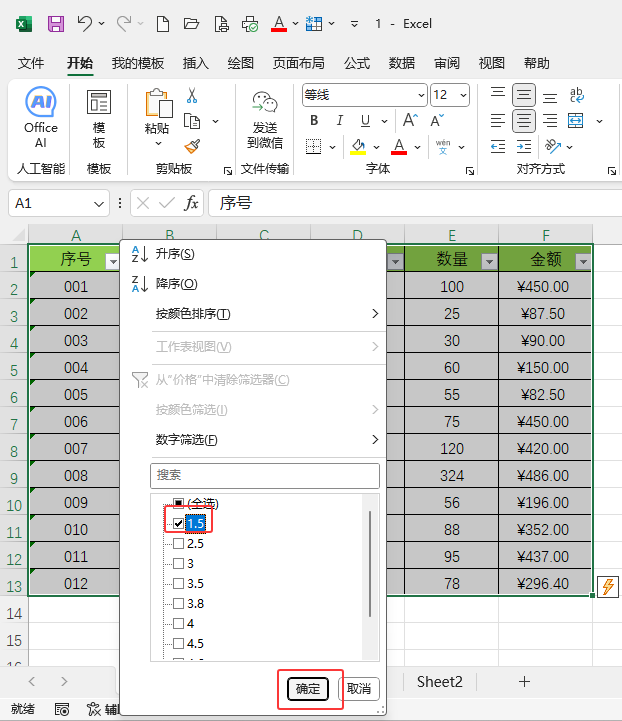Image resolution: width=622 pixels, height=721 pixels.
Task: Click the filter search (搜索) field
Action: pos(265,475)
